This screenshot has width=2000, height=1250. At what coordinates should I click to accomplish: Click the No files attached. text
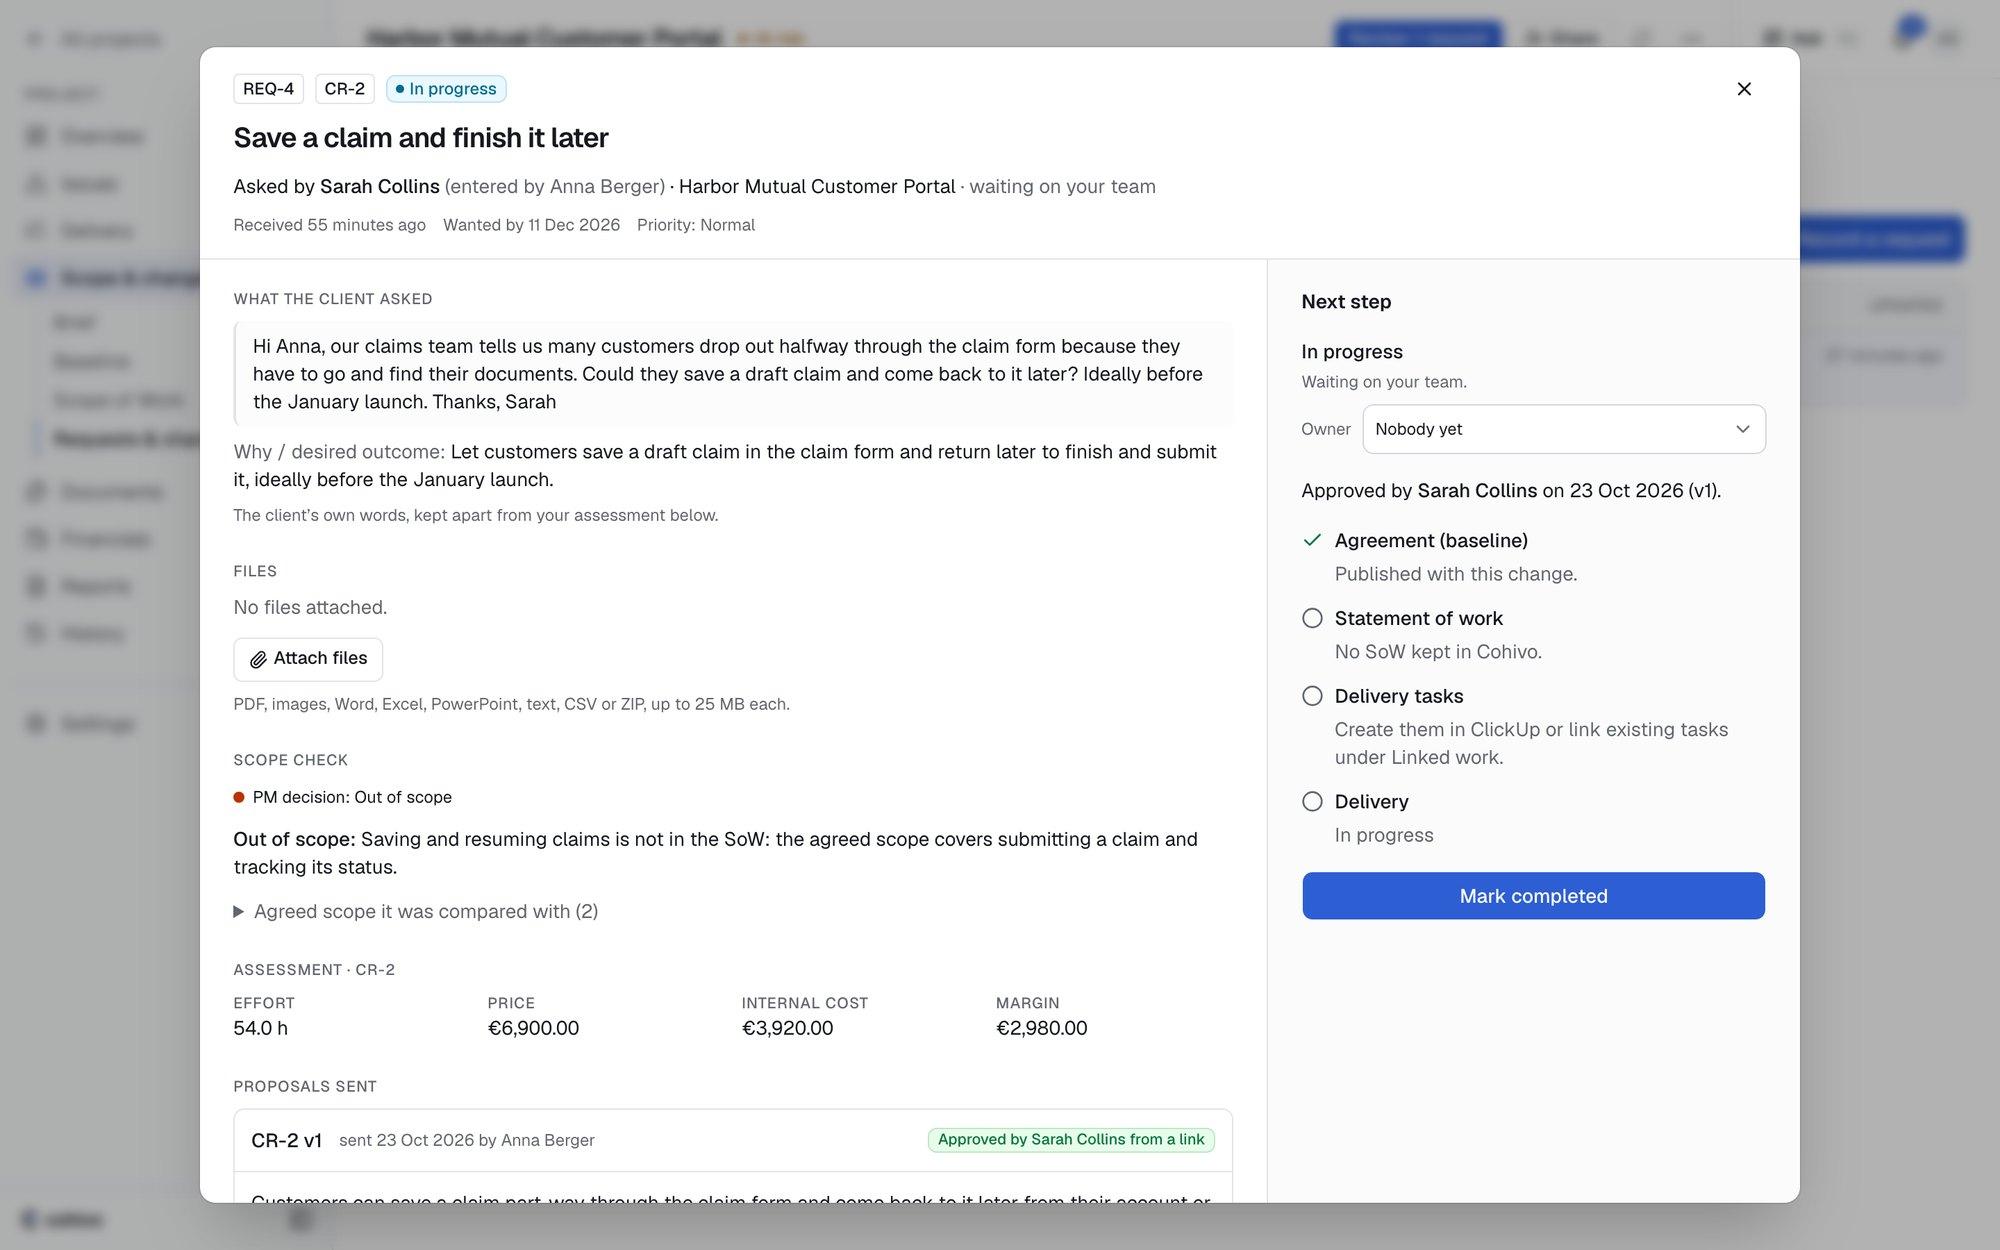[x=310, y=607]
